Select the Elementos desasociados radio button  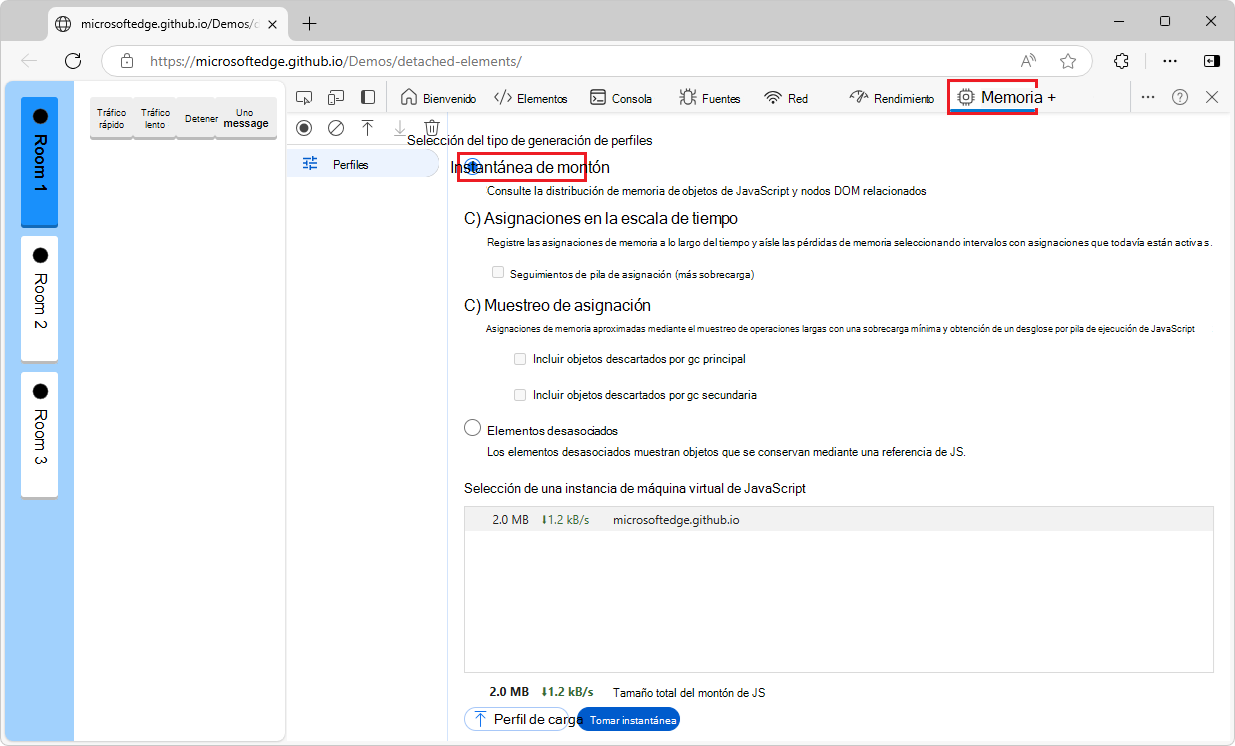pyautogui.click(x=473, y=429)
